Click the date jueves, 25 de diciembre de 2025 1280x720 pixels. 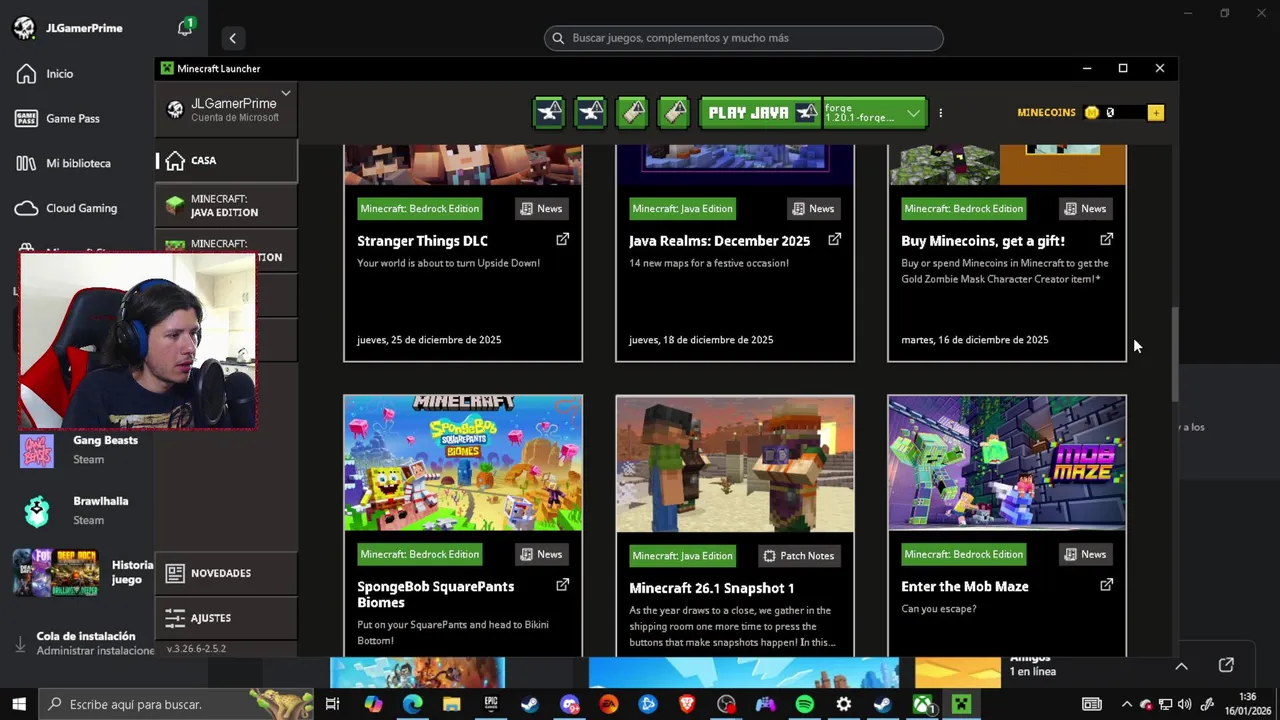coord(429,340)
